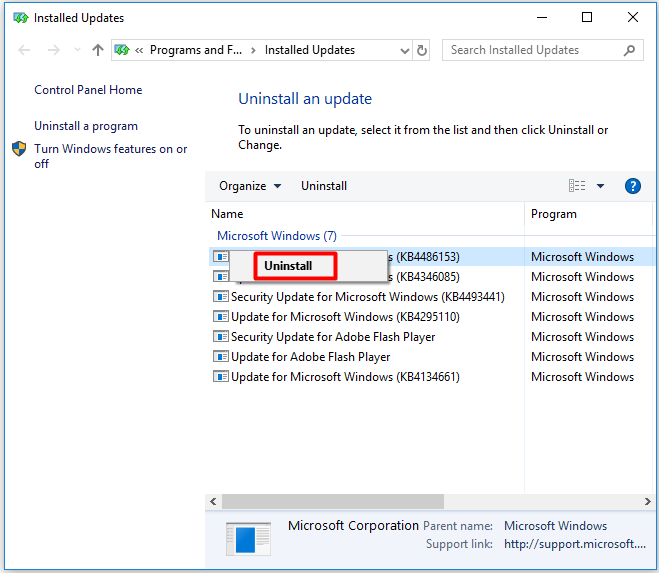This screenshot has height=573, width=659.
Task: Expand the address bar history dropdown
Action: (404, 51)
